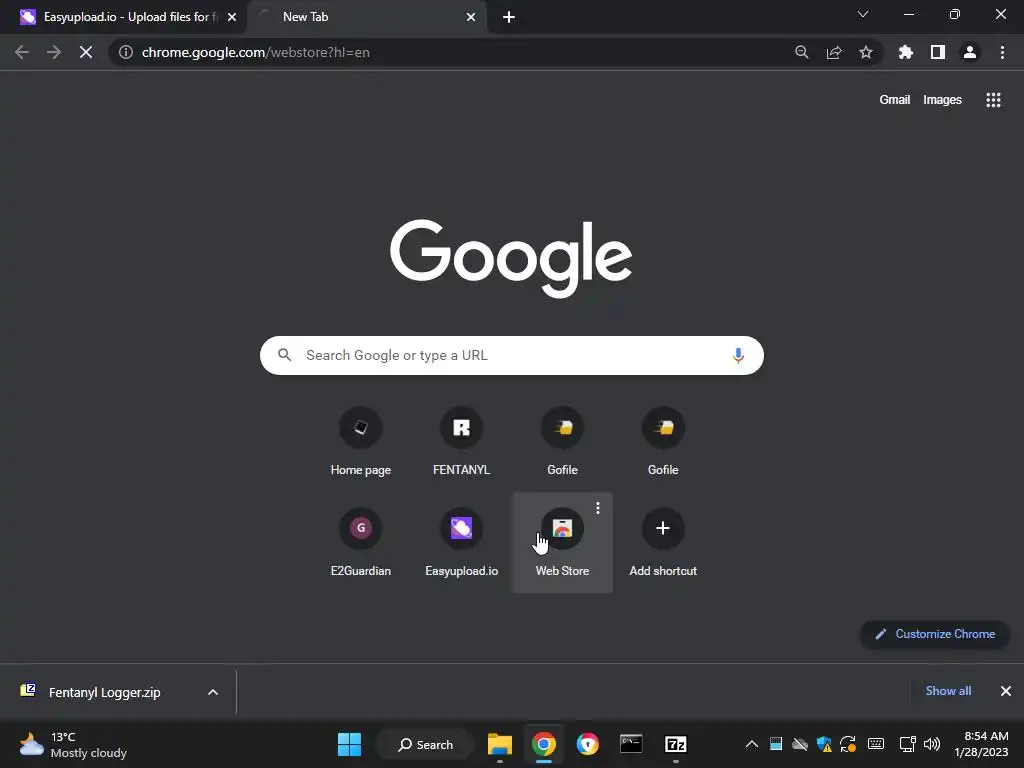This screenshot has width=1024, height=768.
Task: Open the Easyupload.io shortcut
Action: tap(461, 543)
